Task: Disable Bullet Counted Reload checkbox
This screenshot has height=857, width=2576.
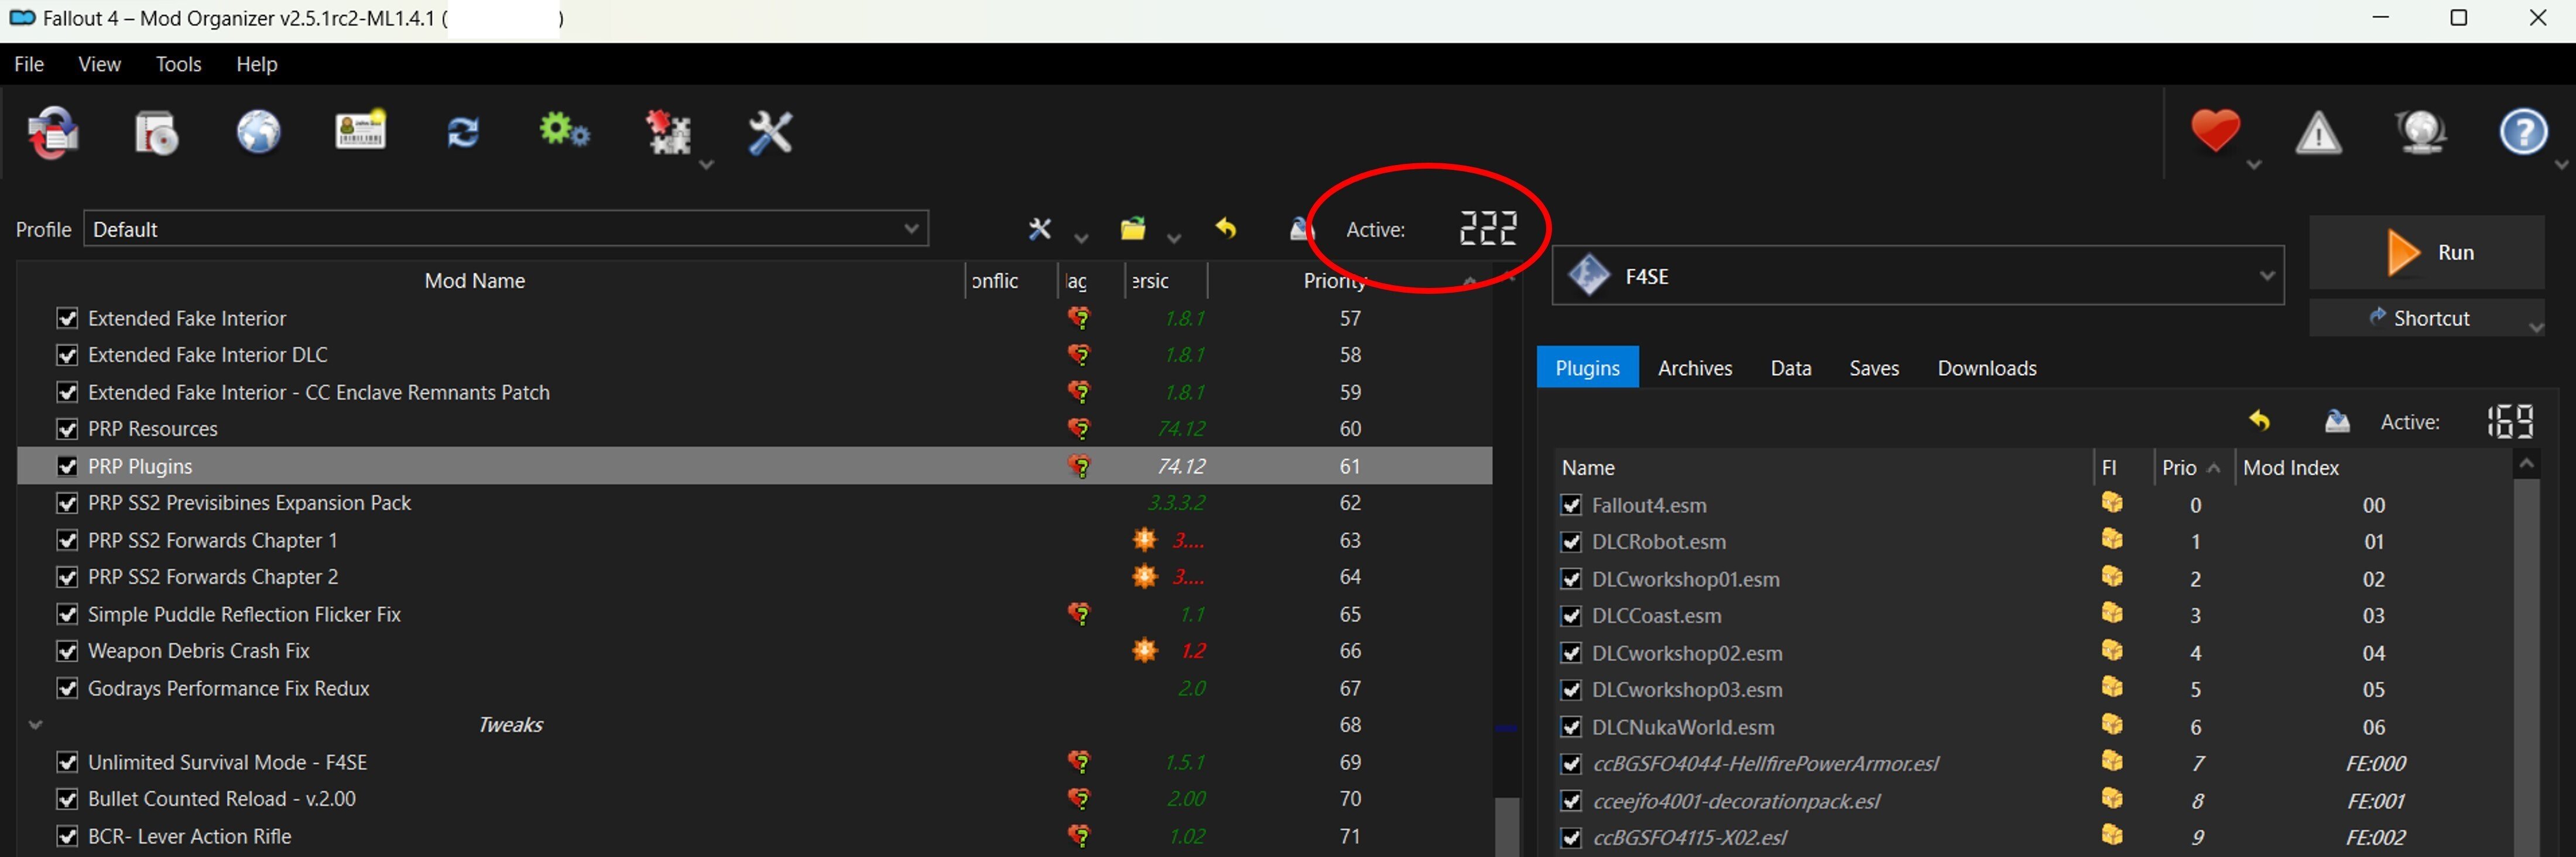Action: pyautogui.click(x=67, y=799)
